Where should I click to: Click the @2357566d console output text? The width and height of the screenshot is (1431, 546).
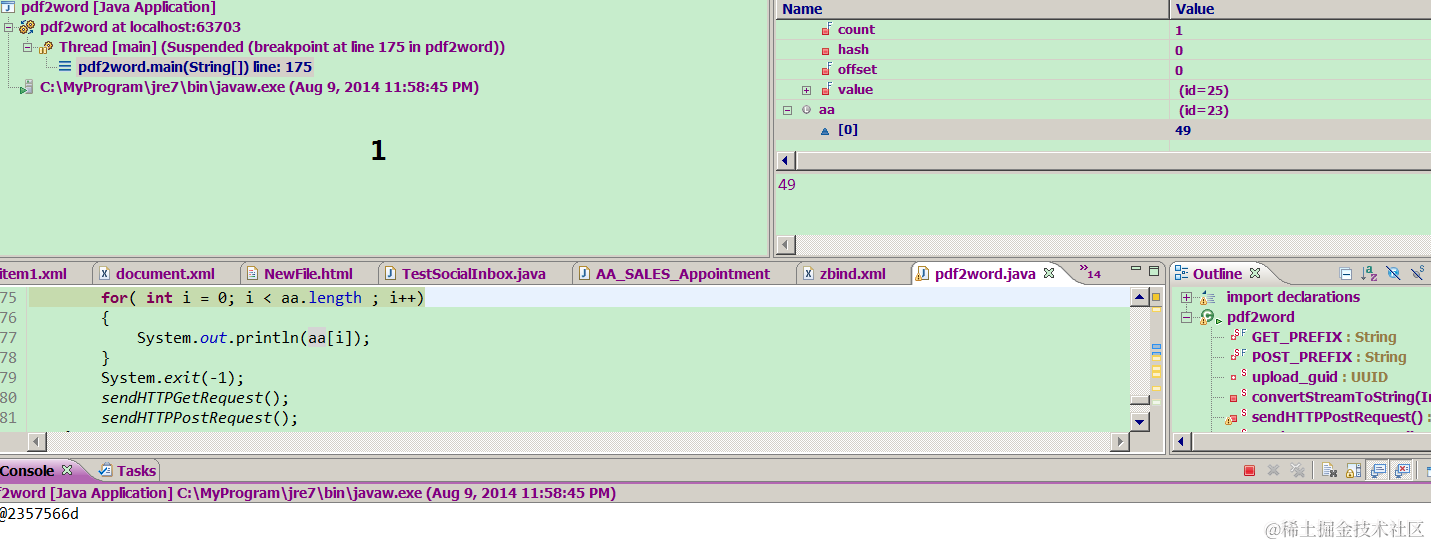[39, 514]
